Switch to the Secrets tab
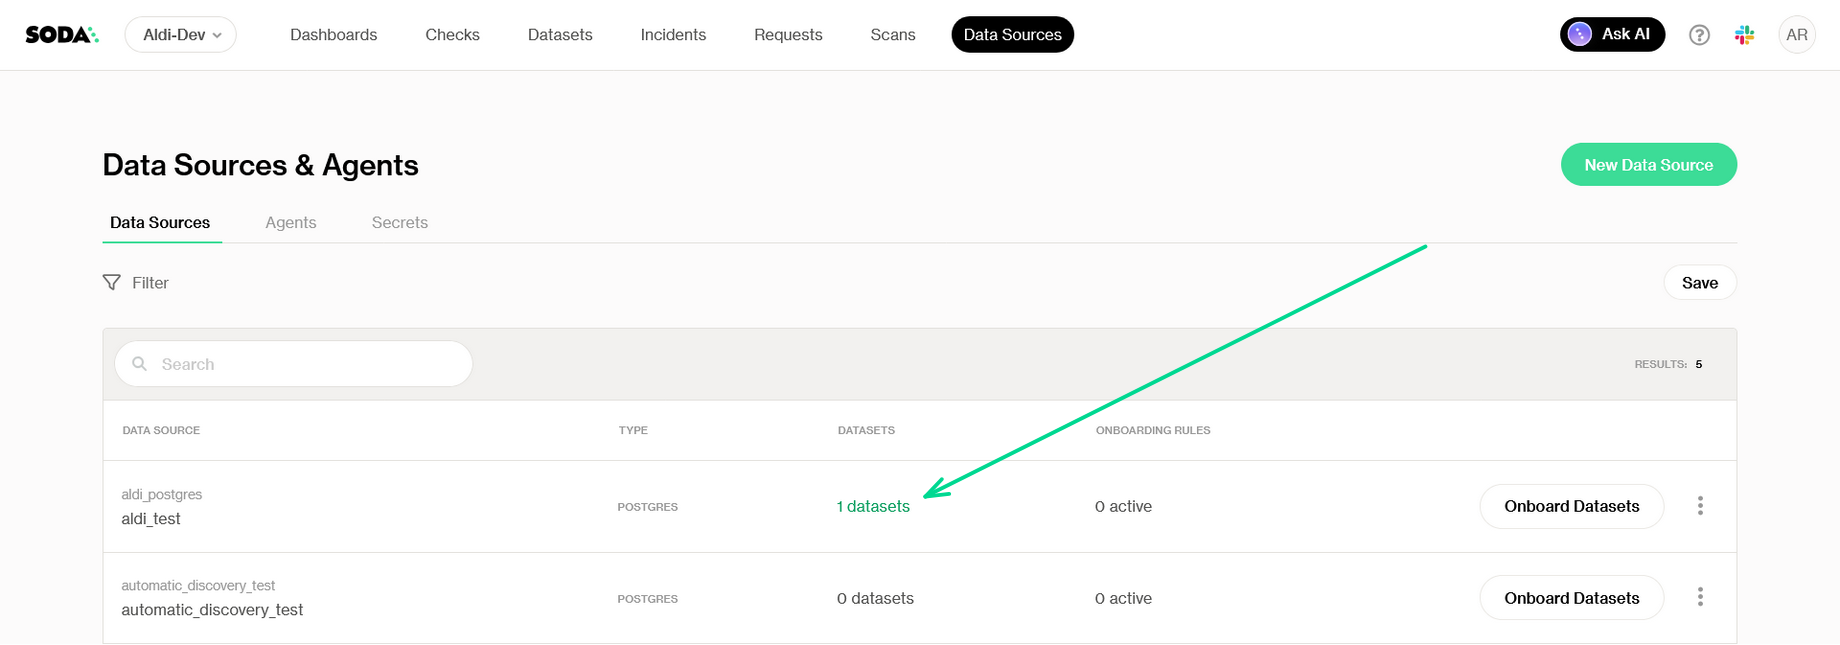 pyautogui.click(x=399, y=223)
